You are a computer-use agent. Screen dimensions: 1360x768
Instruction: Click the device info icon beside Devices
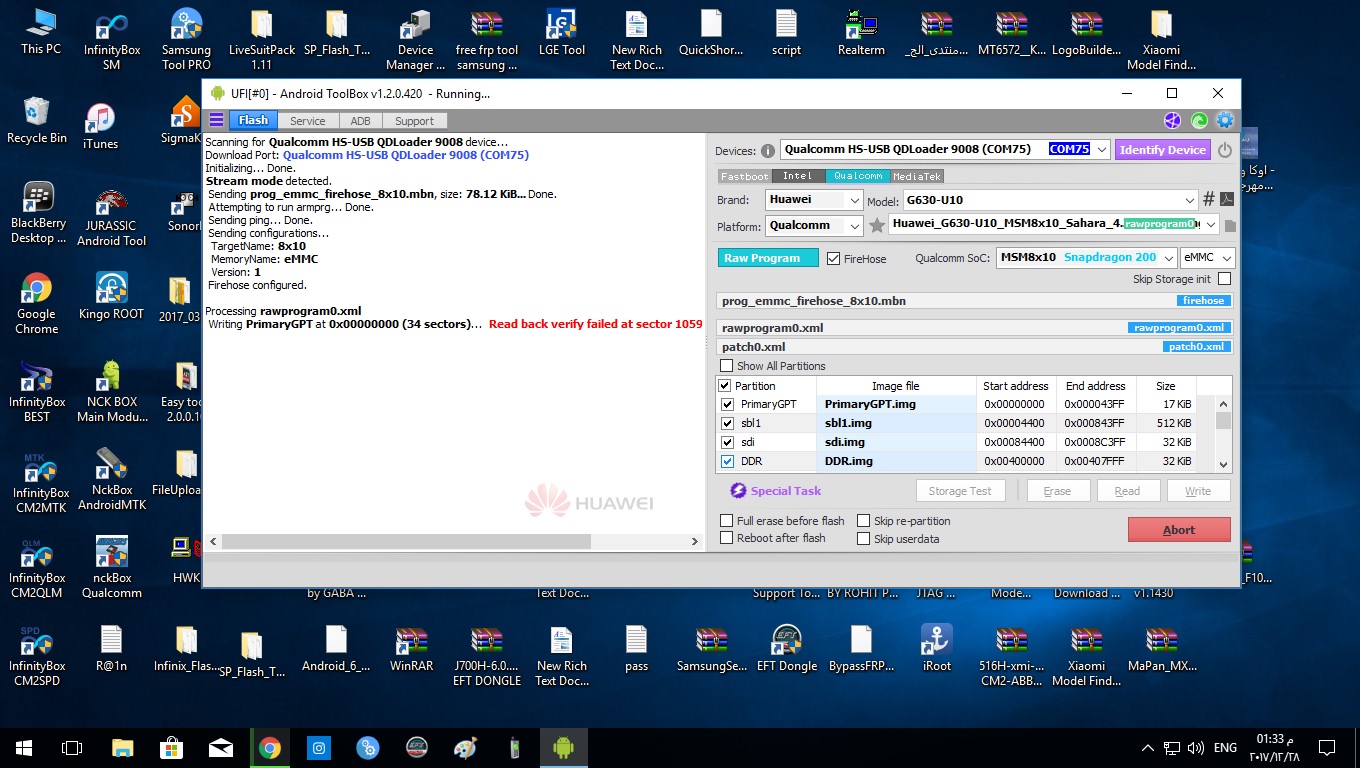coord(768,151)
